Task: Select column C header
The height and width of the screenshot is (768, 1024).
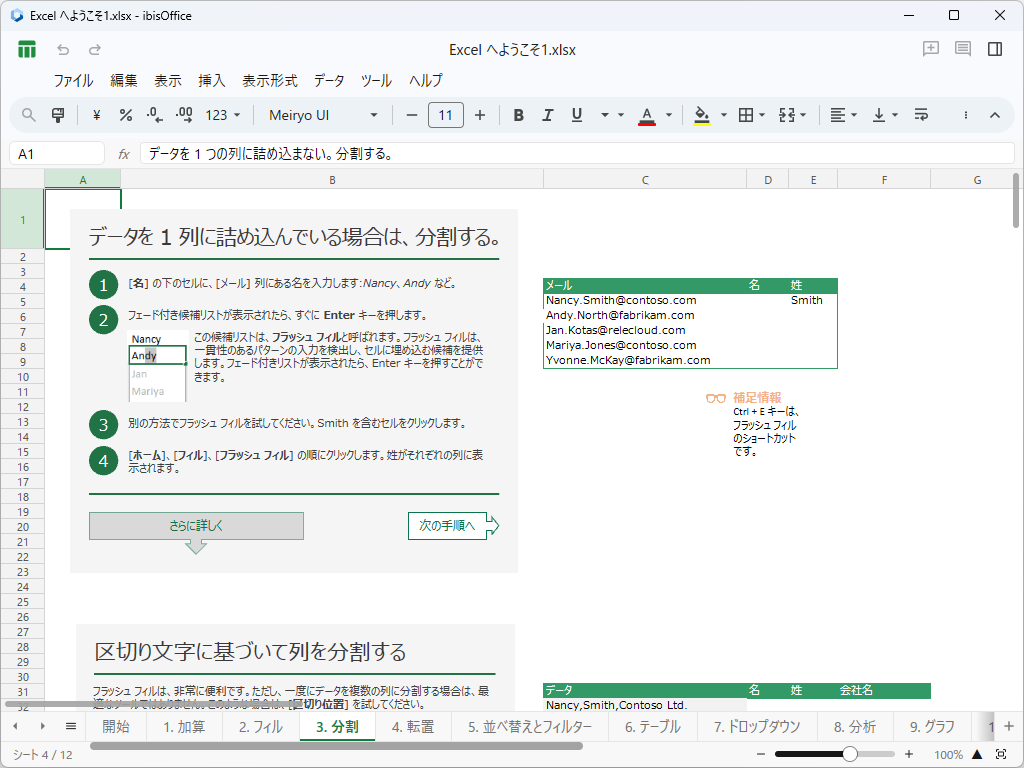Action: pyautogui.click(x=645, y=180)
